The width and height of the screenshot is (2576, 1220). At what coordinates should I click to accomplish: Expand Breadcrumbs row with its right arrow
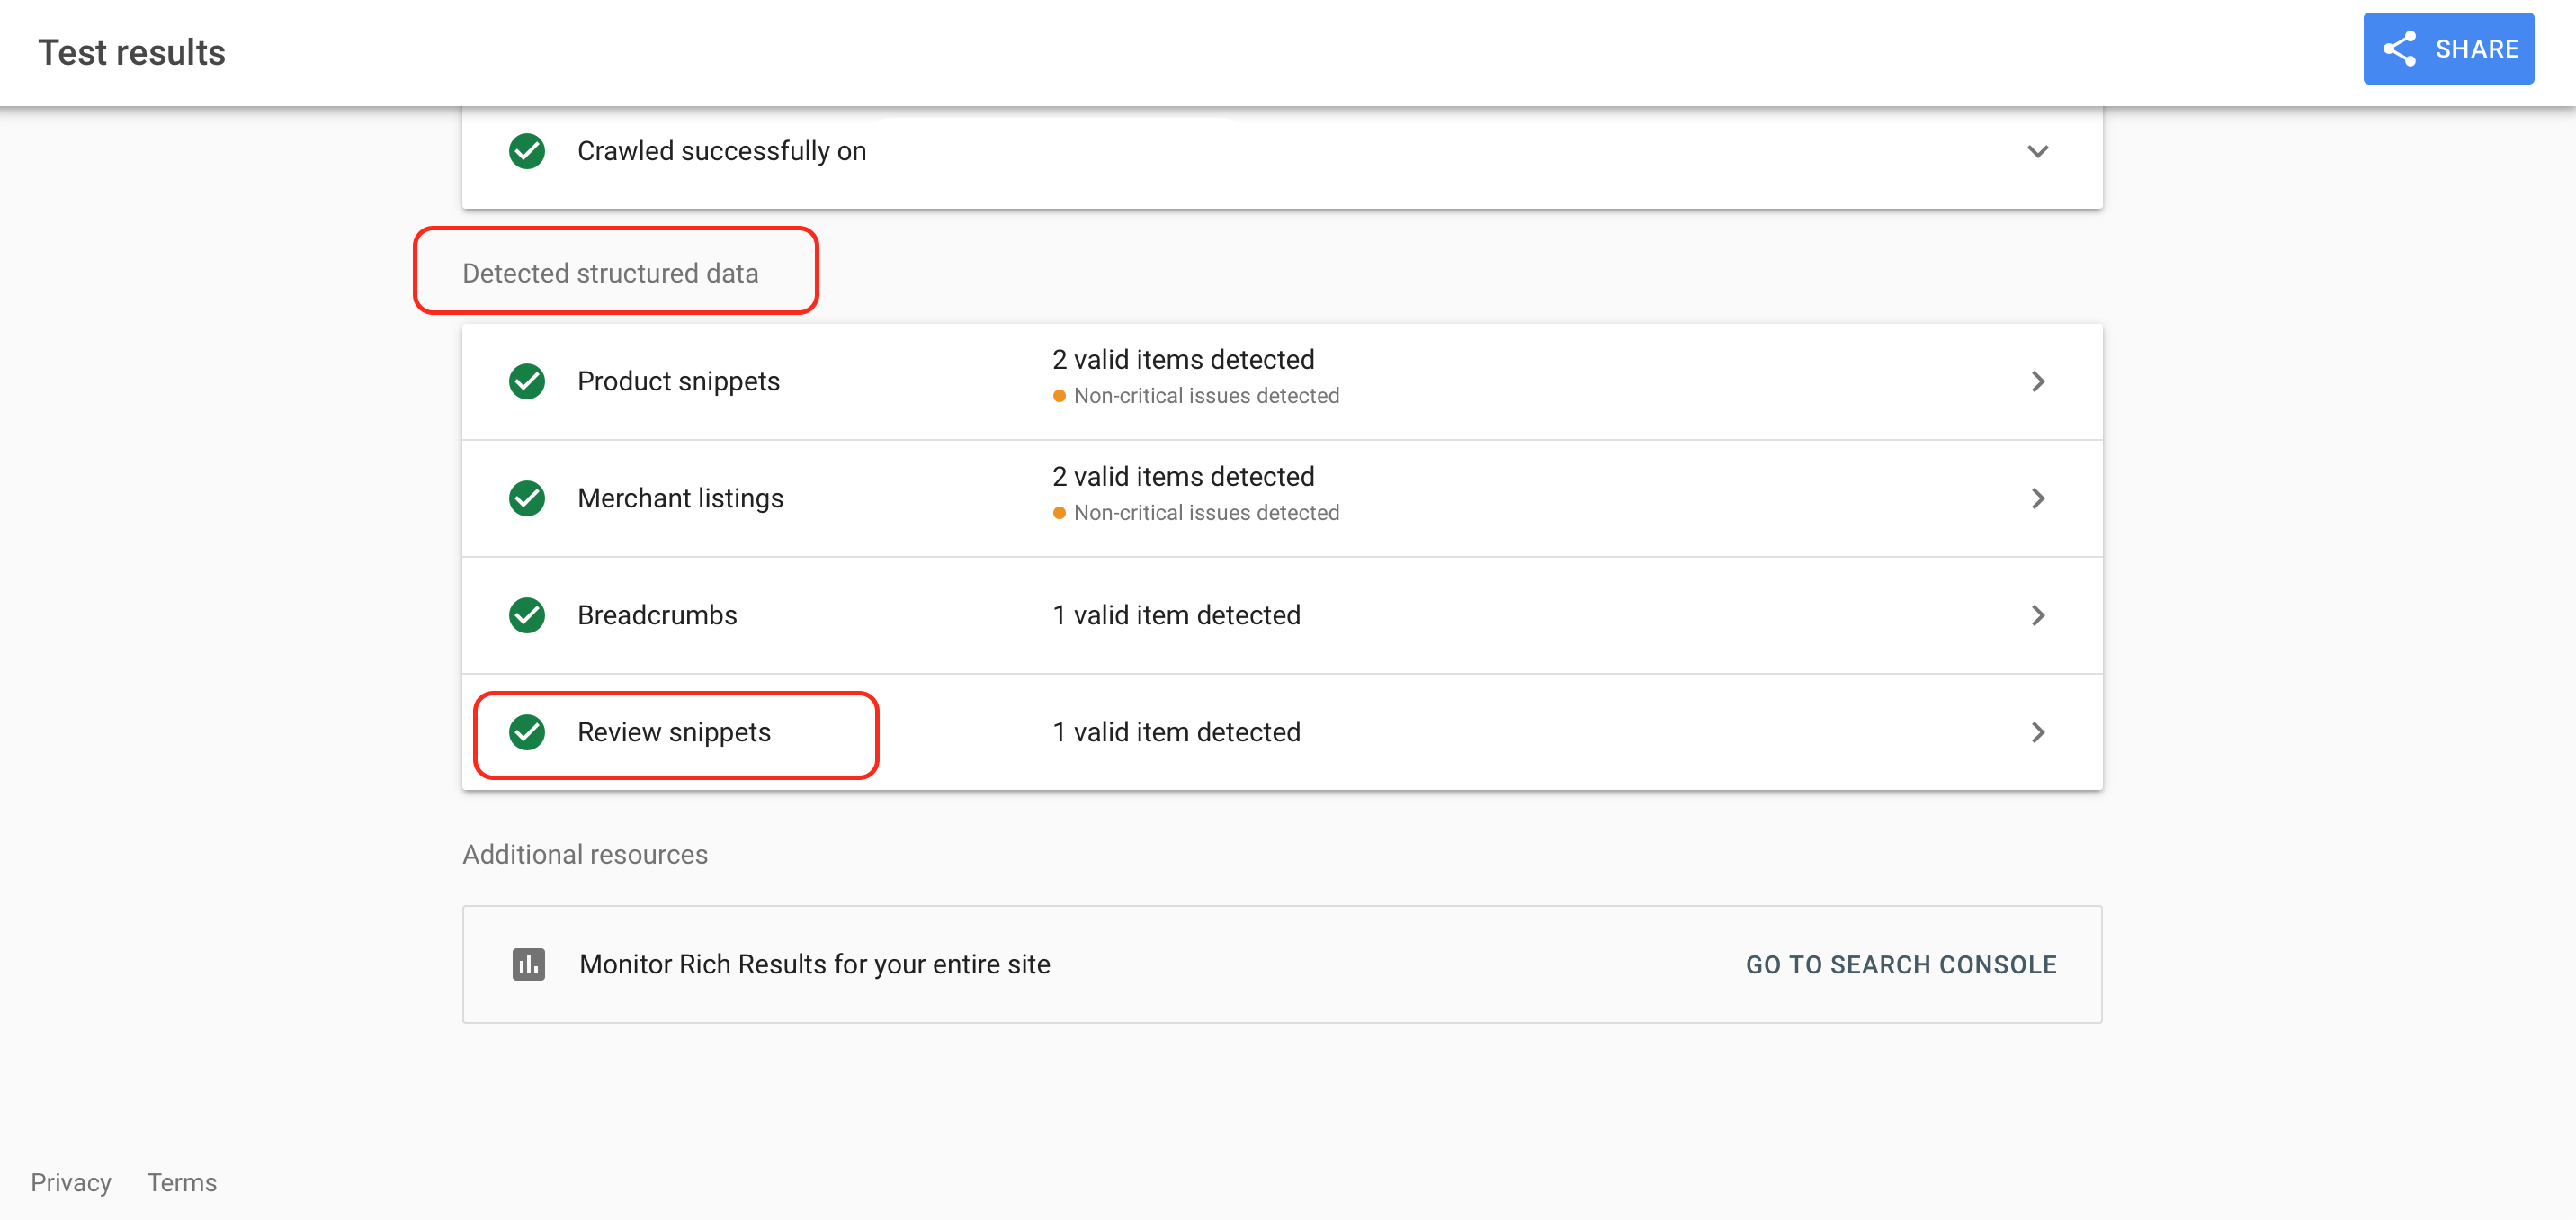(x=2037, y=615)
